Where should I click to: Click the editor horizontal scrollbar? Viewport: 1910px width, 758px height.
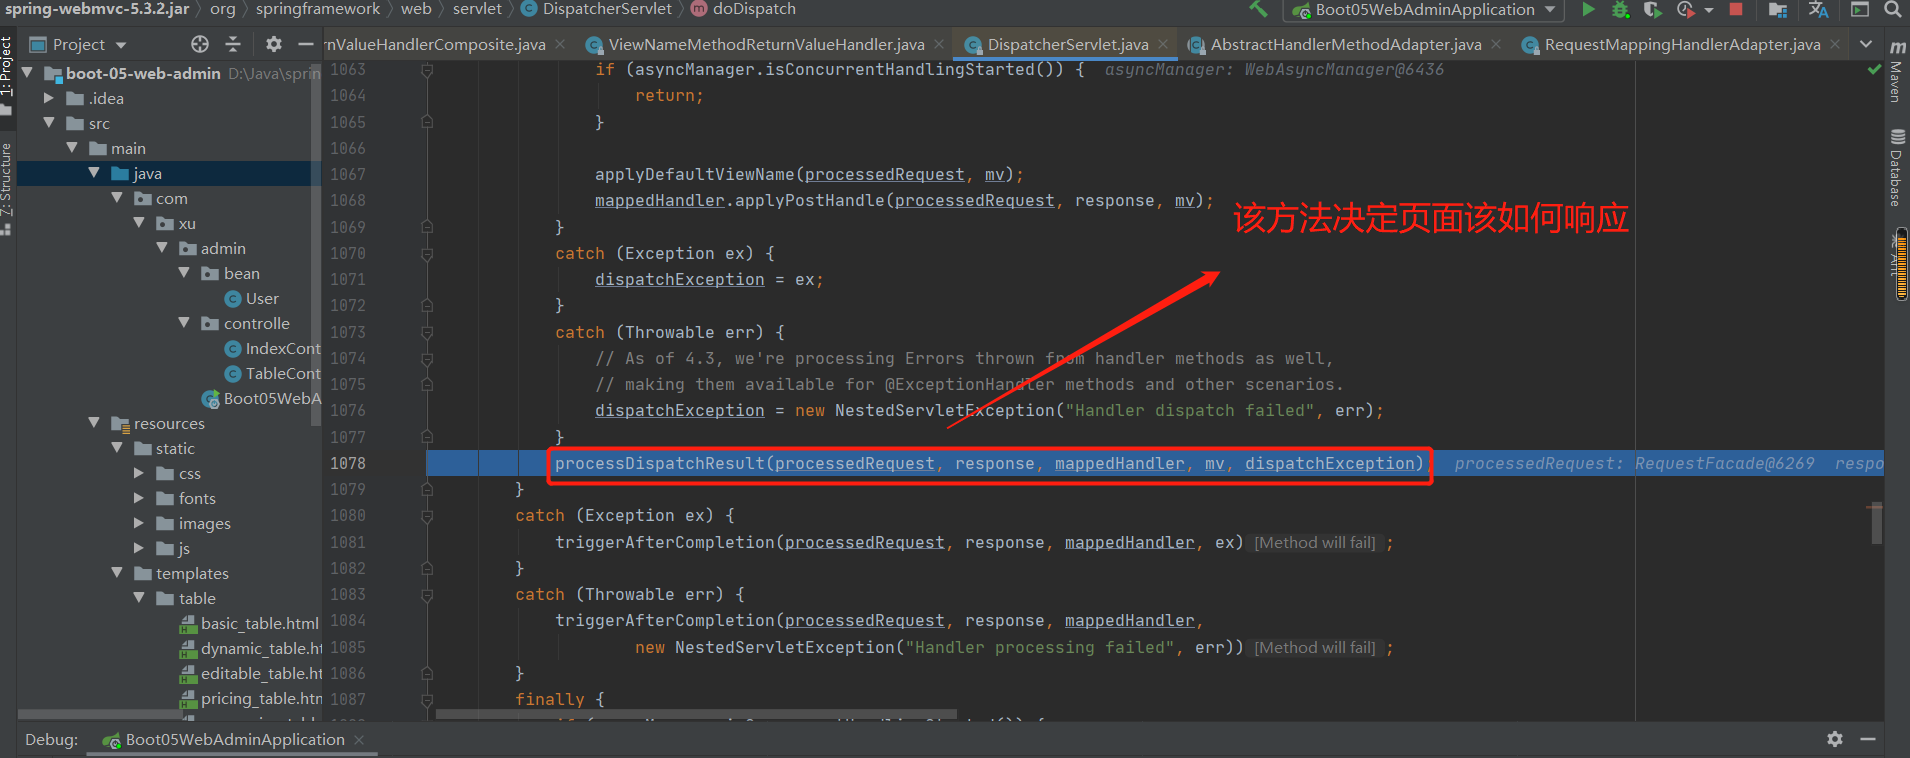point(696,715)
